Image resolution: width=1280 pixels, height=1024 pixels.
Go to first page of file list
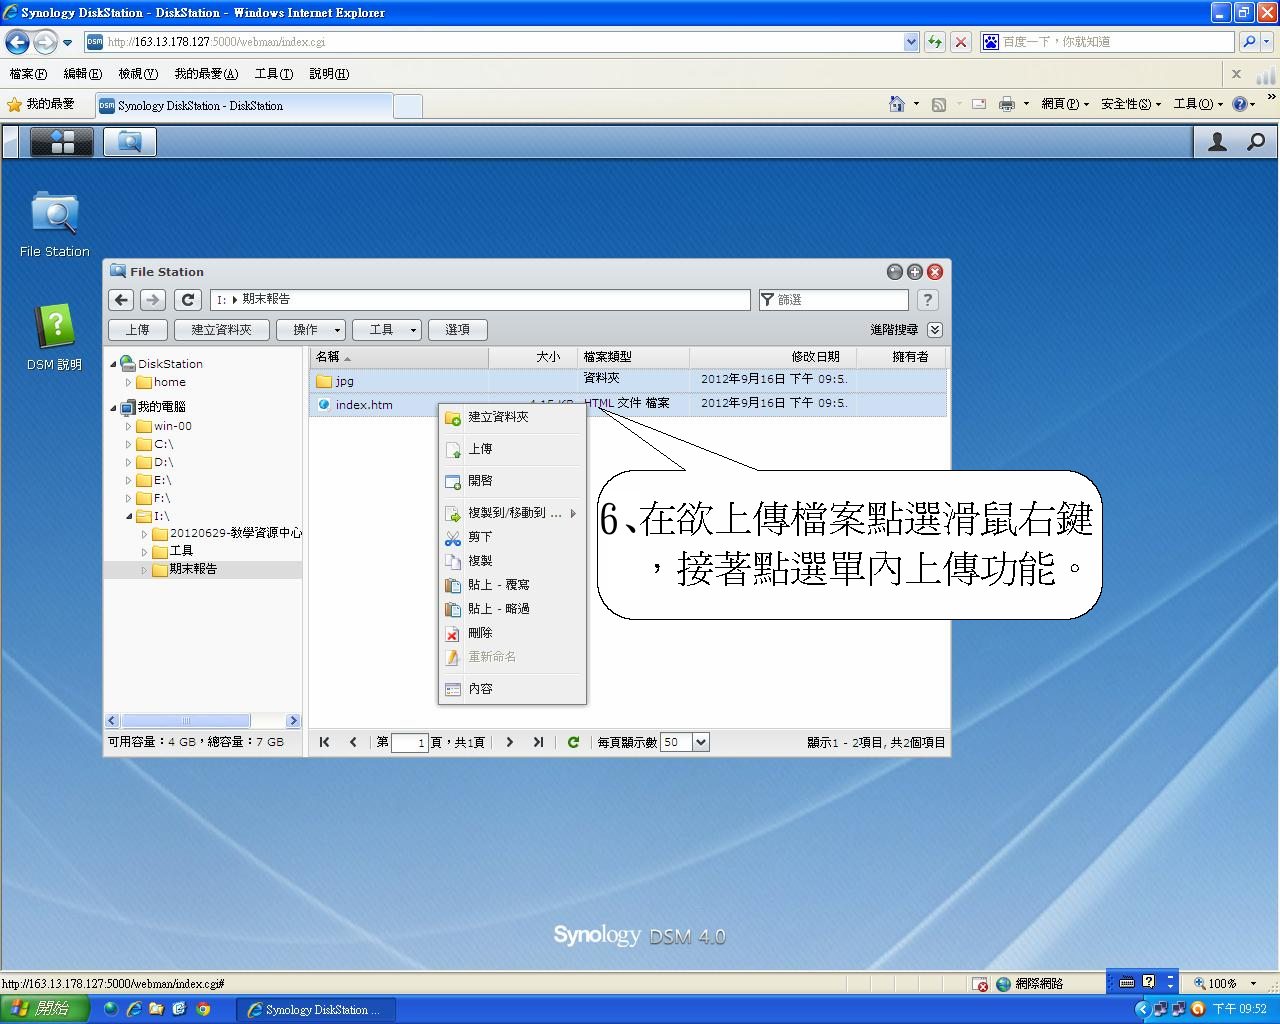(324, 742)
